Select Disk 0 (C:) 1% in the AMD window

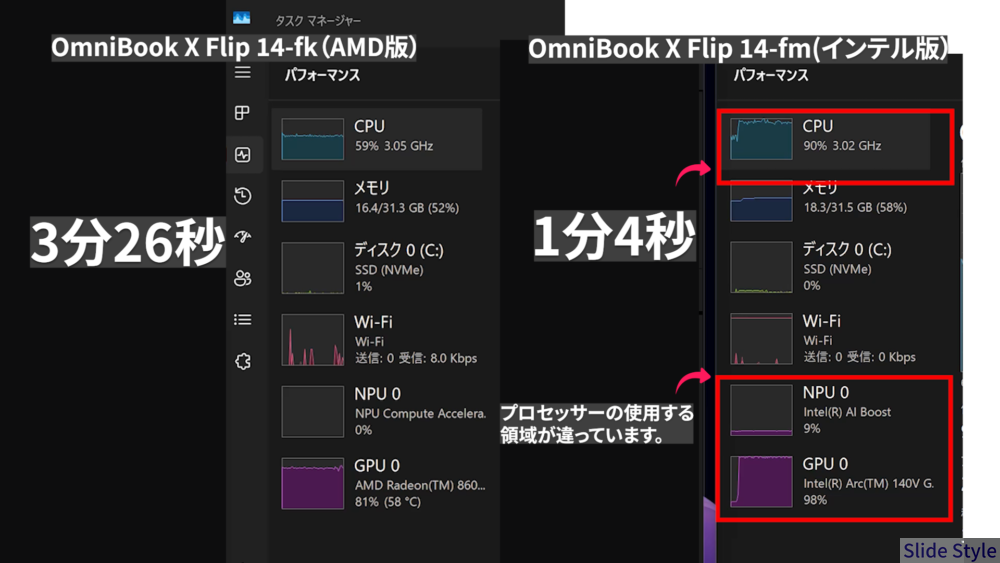coord(377,267)
